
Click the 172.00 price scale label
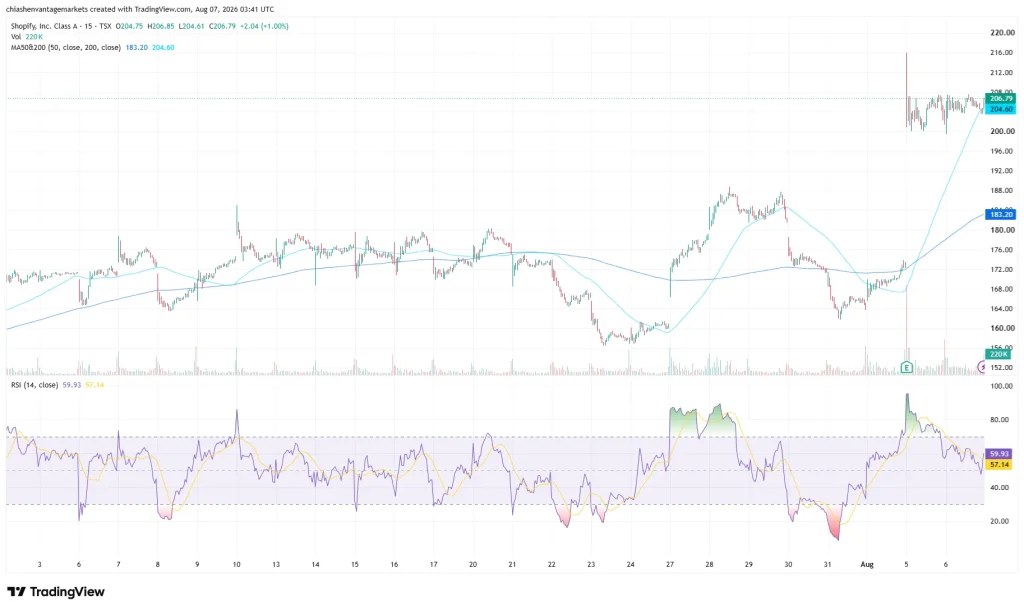coord(1001,269)
